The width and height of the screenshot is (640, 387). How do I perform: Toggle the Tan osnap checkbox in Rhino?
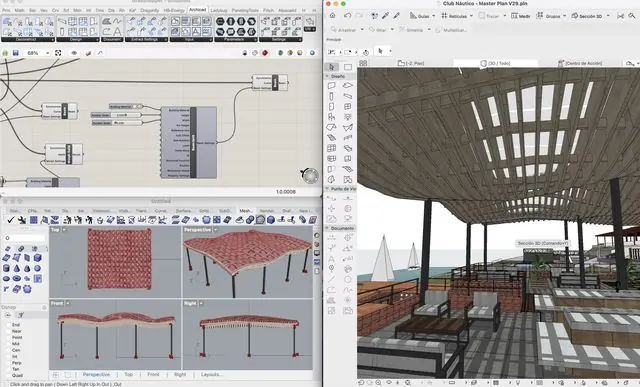(x=9, y=369)
